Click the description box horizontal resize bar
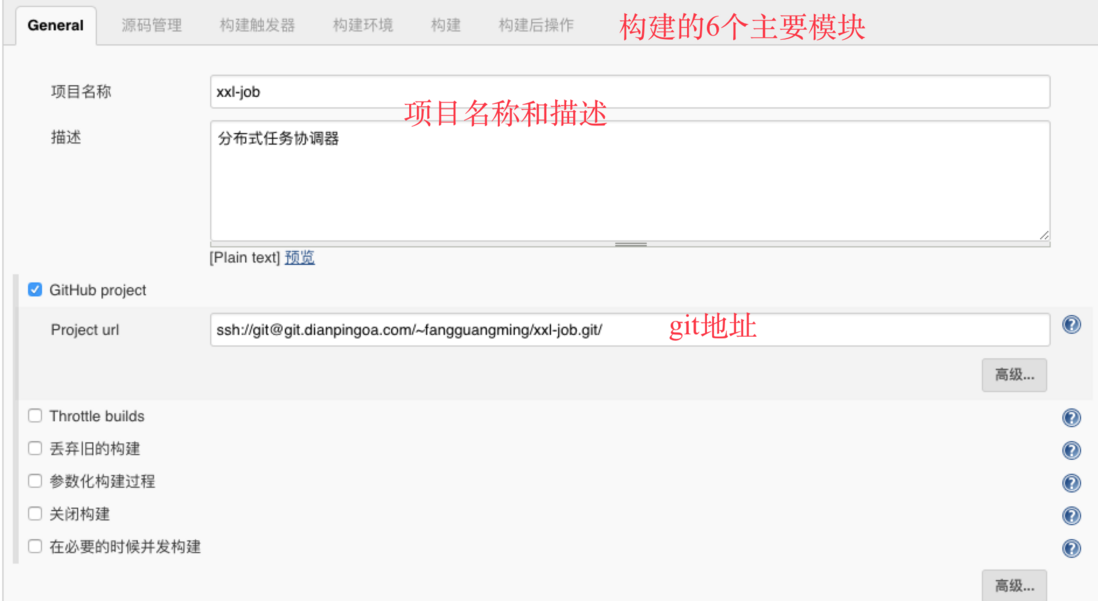 [x=630, y=244]
